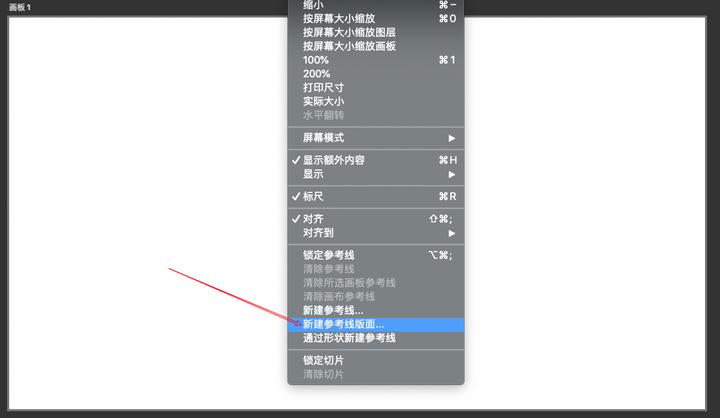Image resolution: width=720 pixels, height=418 pixels.
Task: Toggle 显示额外内容 checked option
Action: [376, 160]
